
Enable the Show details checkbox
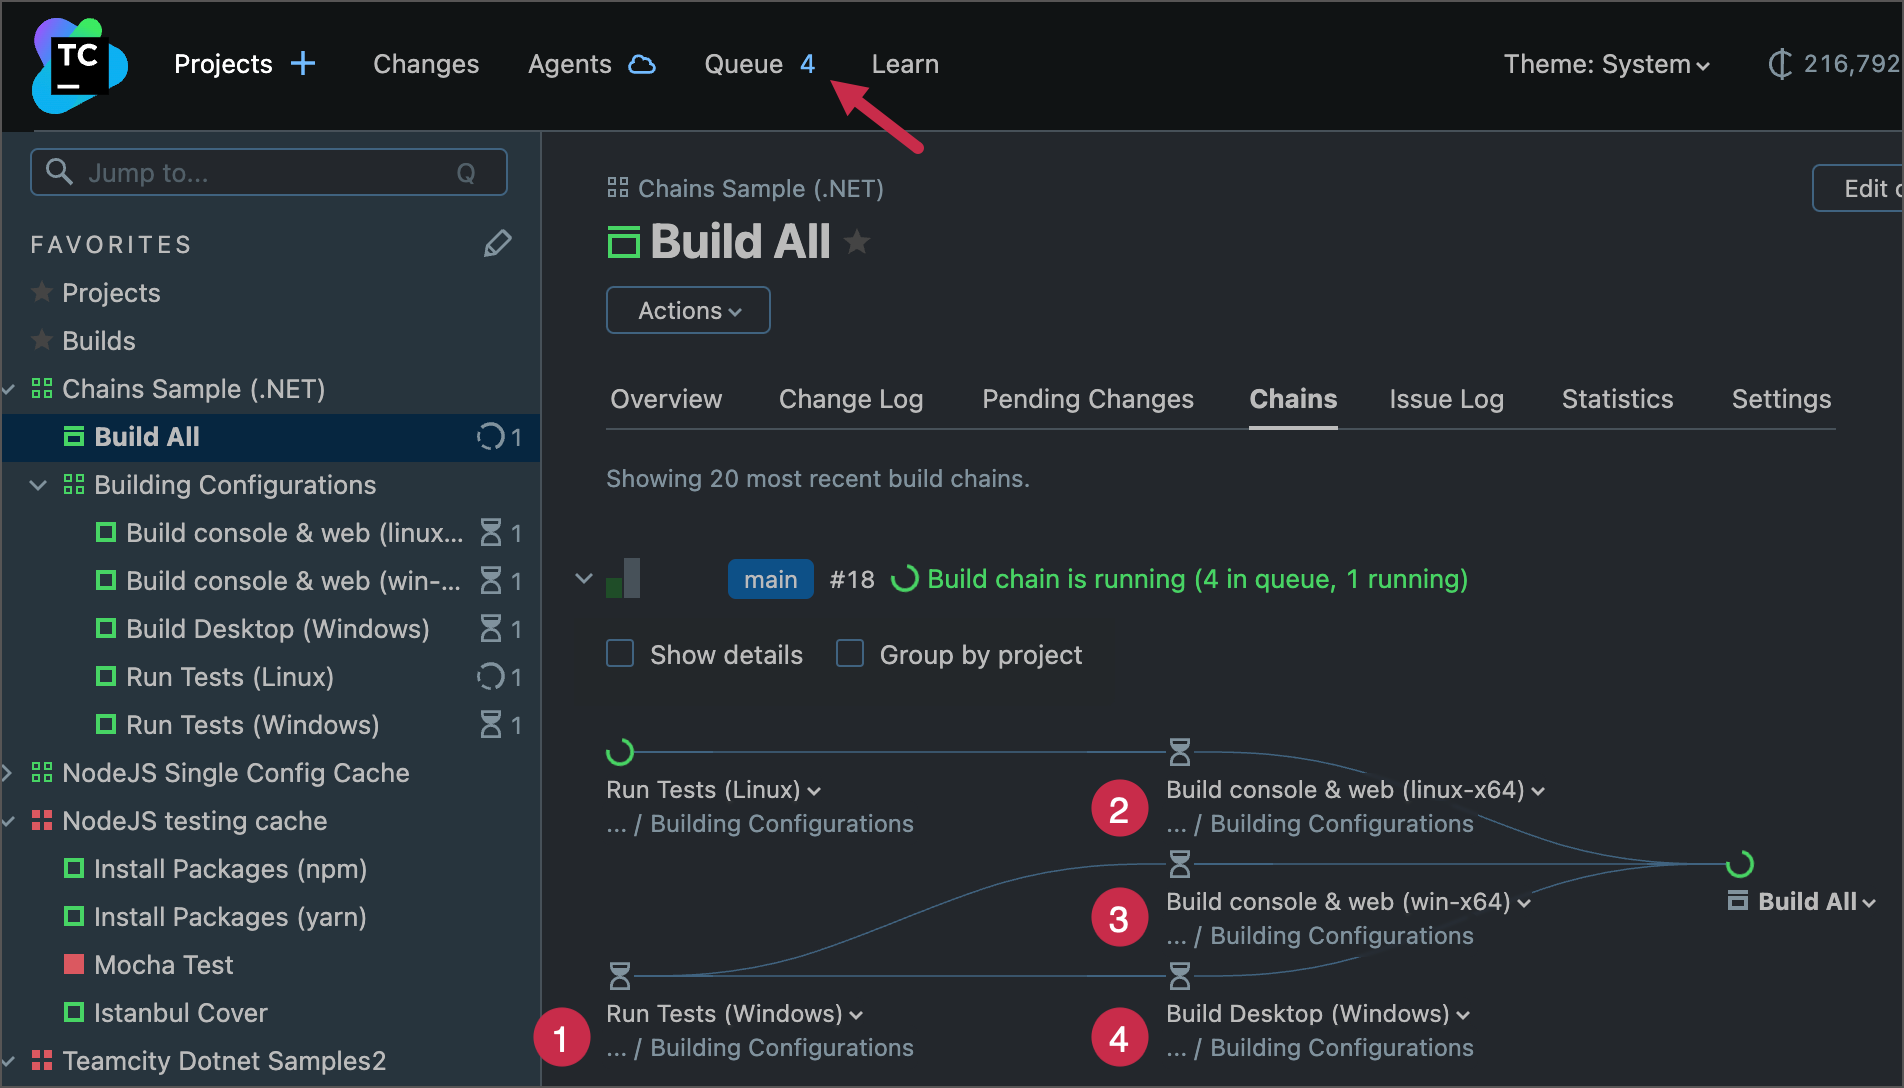(x=620, y=653)
